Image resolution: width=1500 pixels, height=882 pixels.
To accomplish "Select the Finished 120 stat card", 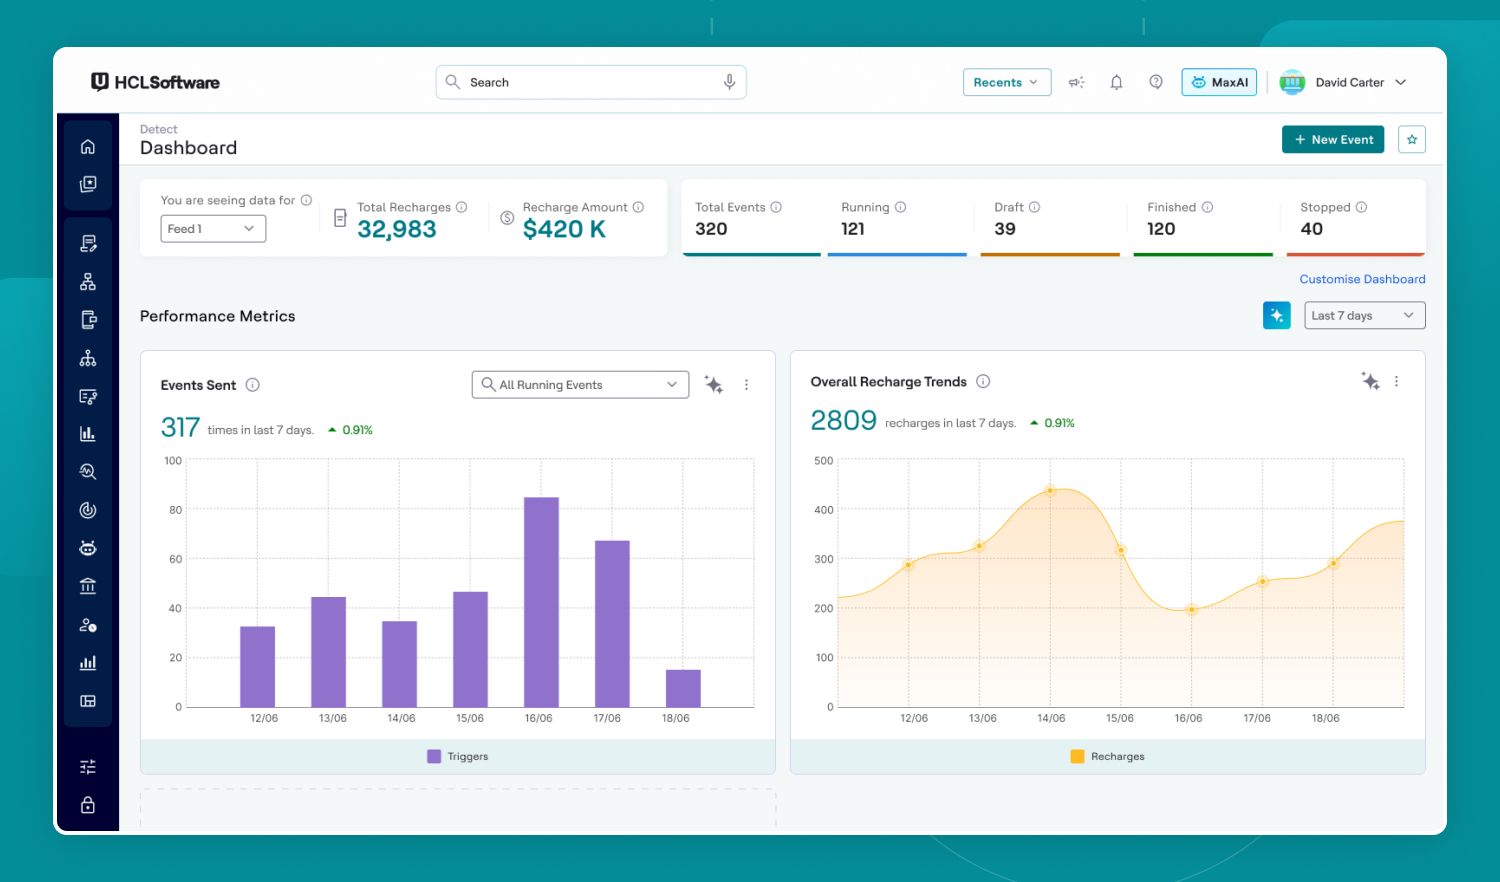I will pyautogui.click(x=1203, y=218).
